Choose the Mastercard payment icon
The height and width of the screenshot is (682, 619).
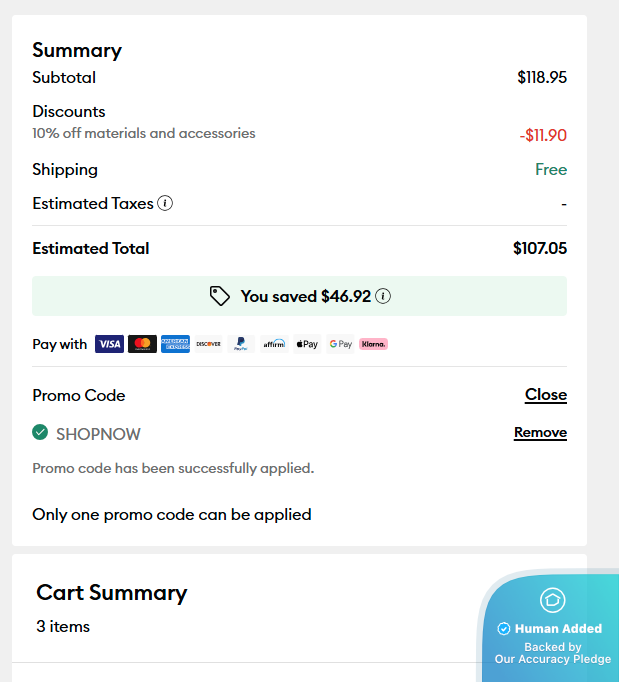click(x=142, y=344)
